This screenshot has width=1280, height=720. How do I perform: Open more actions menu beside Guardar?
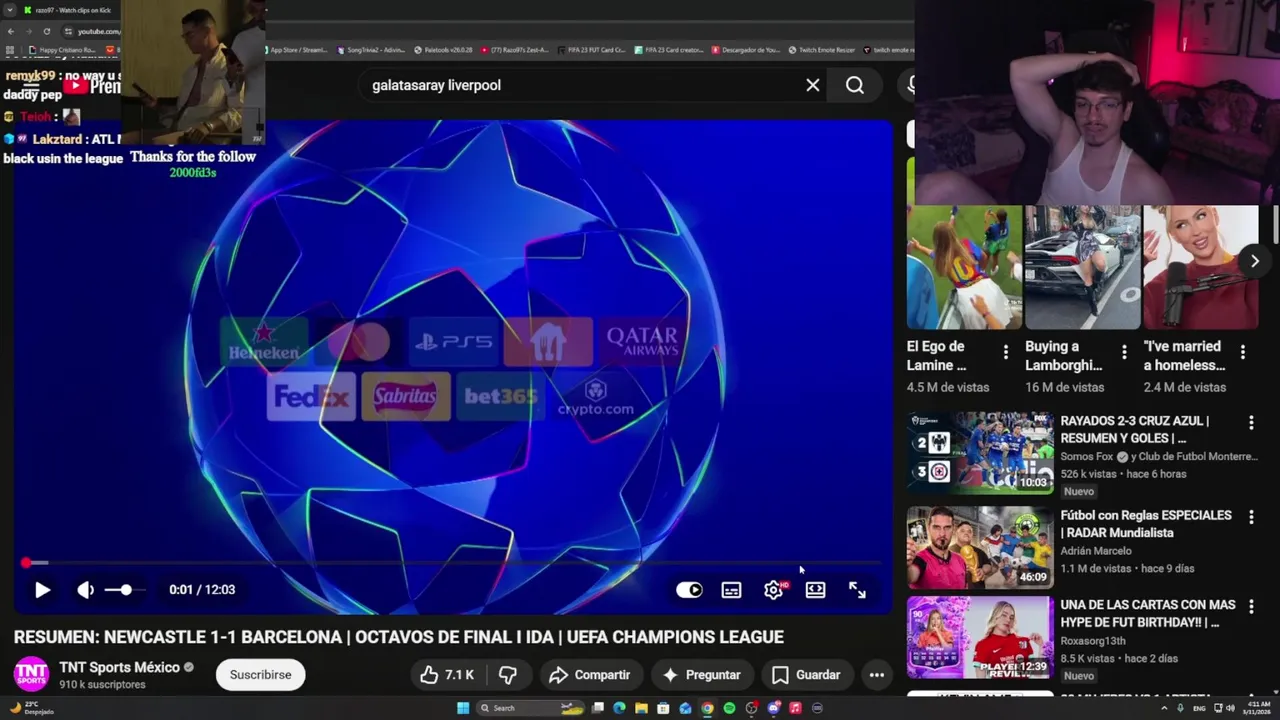[877, 675]
